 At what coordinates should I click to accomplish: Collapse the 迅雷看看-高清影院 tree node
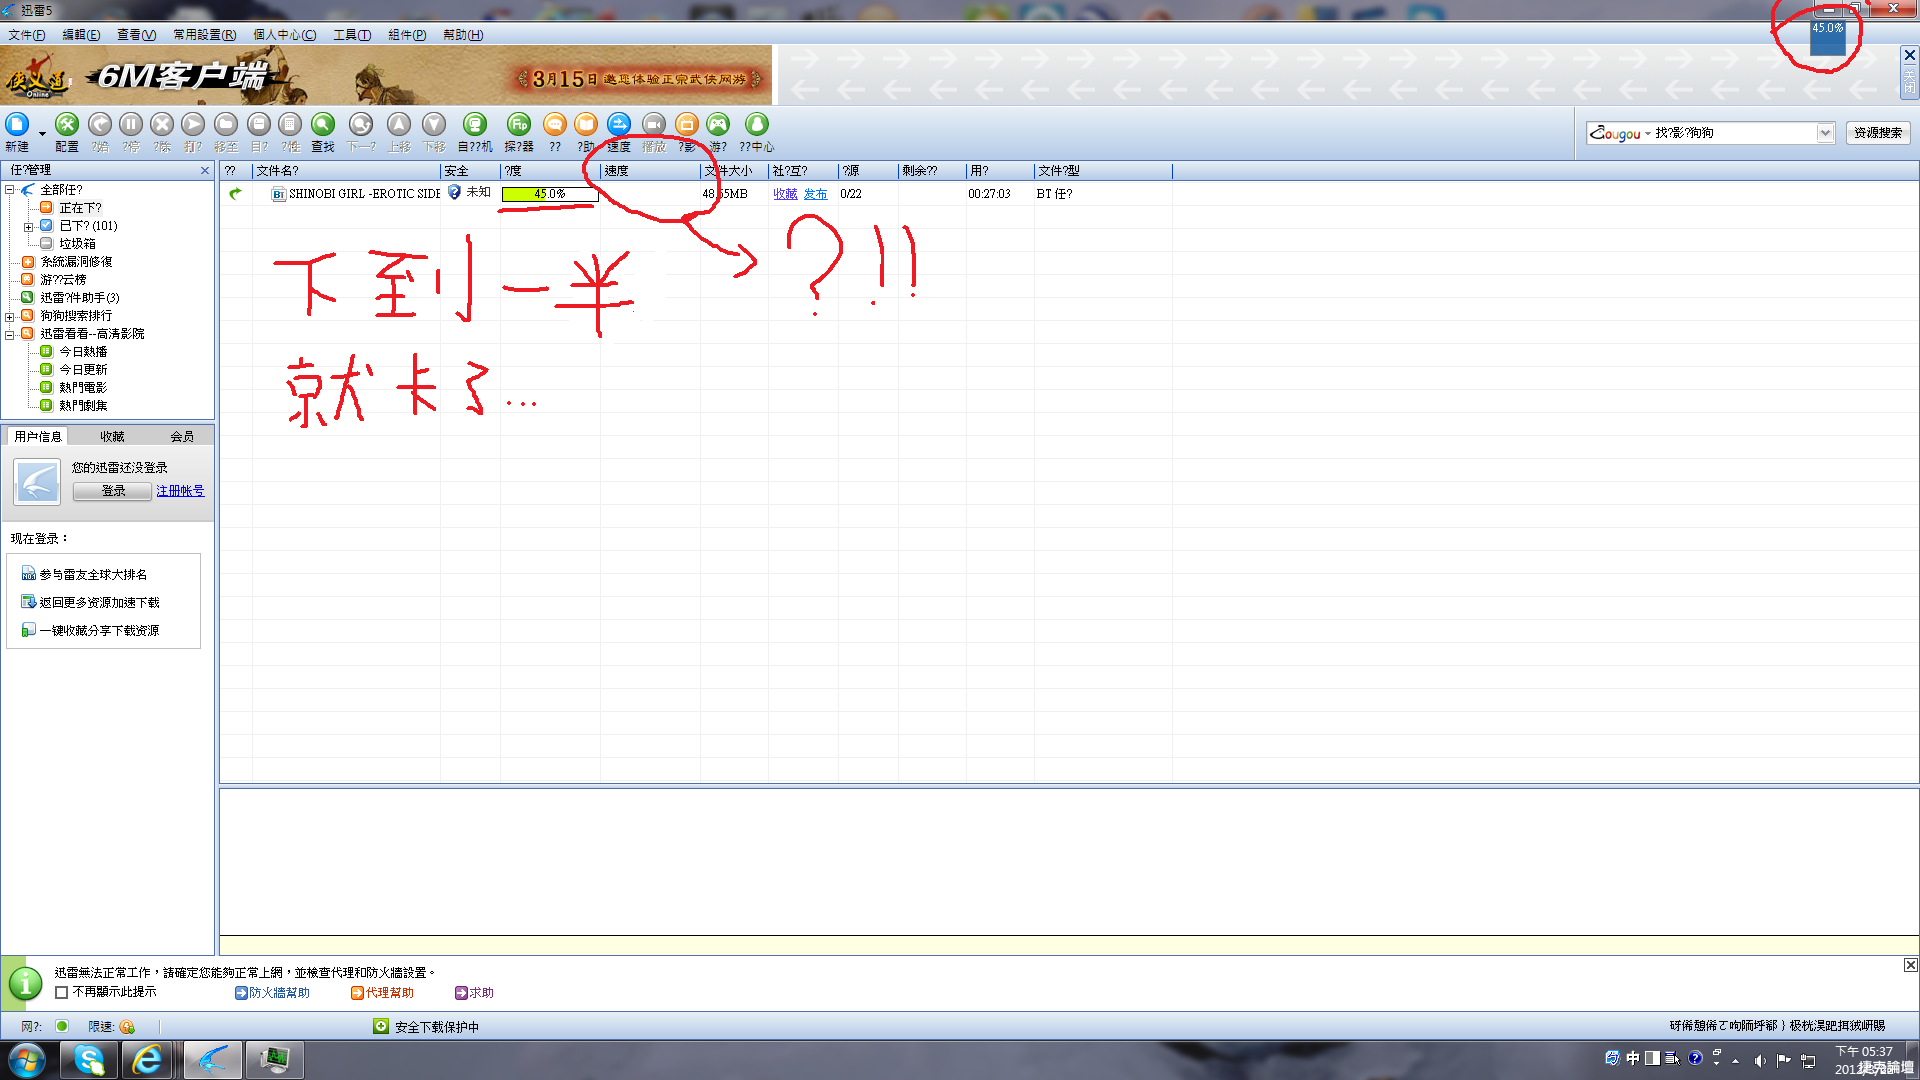click(x=10, y=335)
